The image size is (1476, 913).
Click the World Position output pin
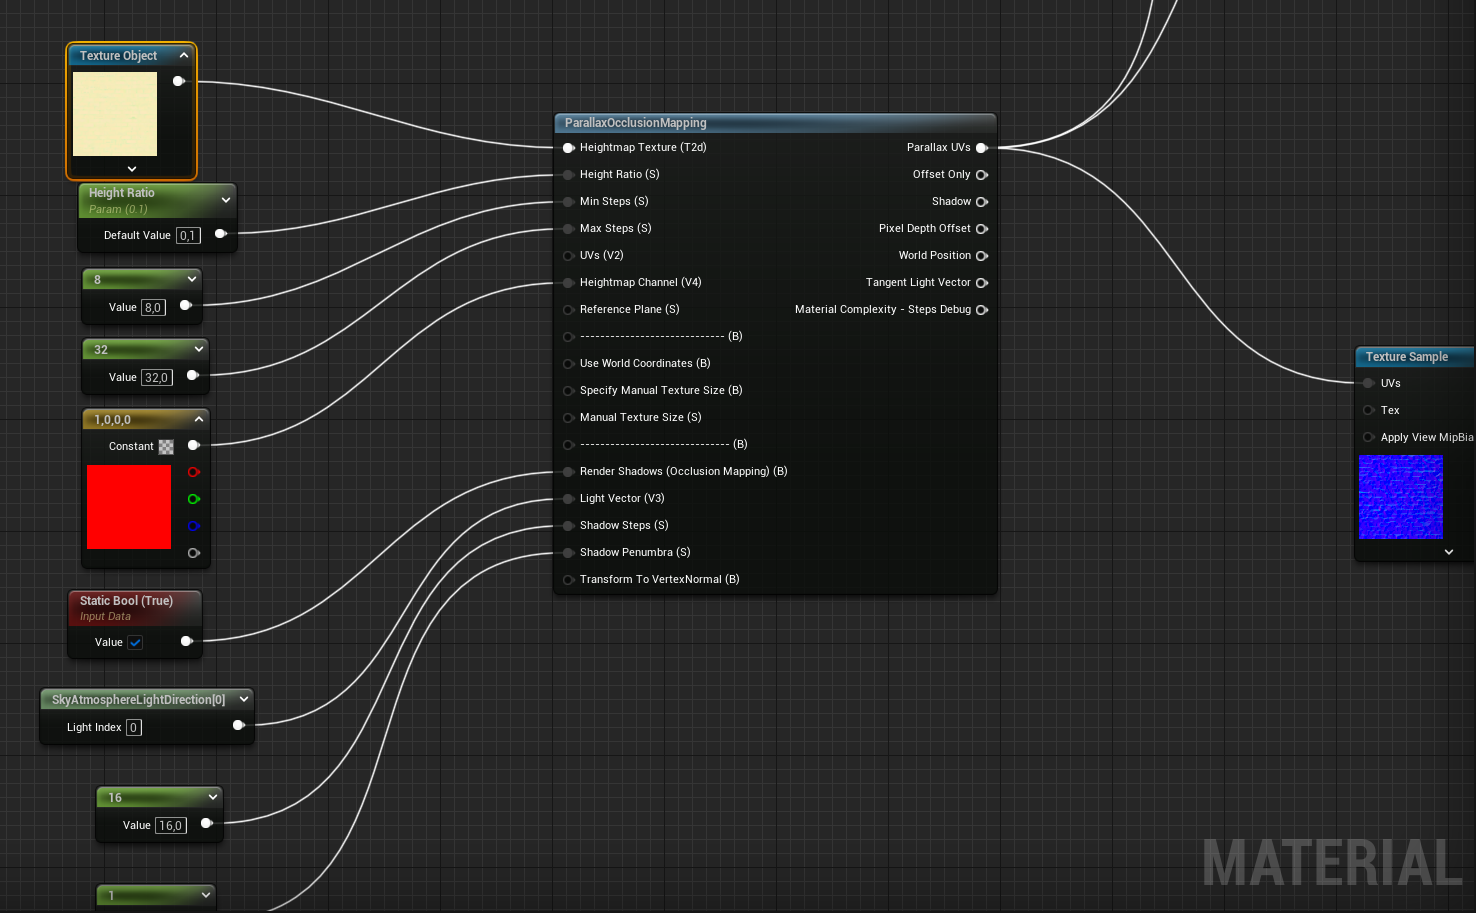click(x=982, y=256)
